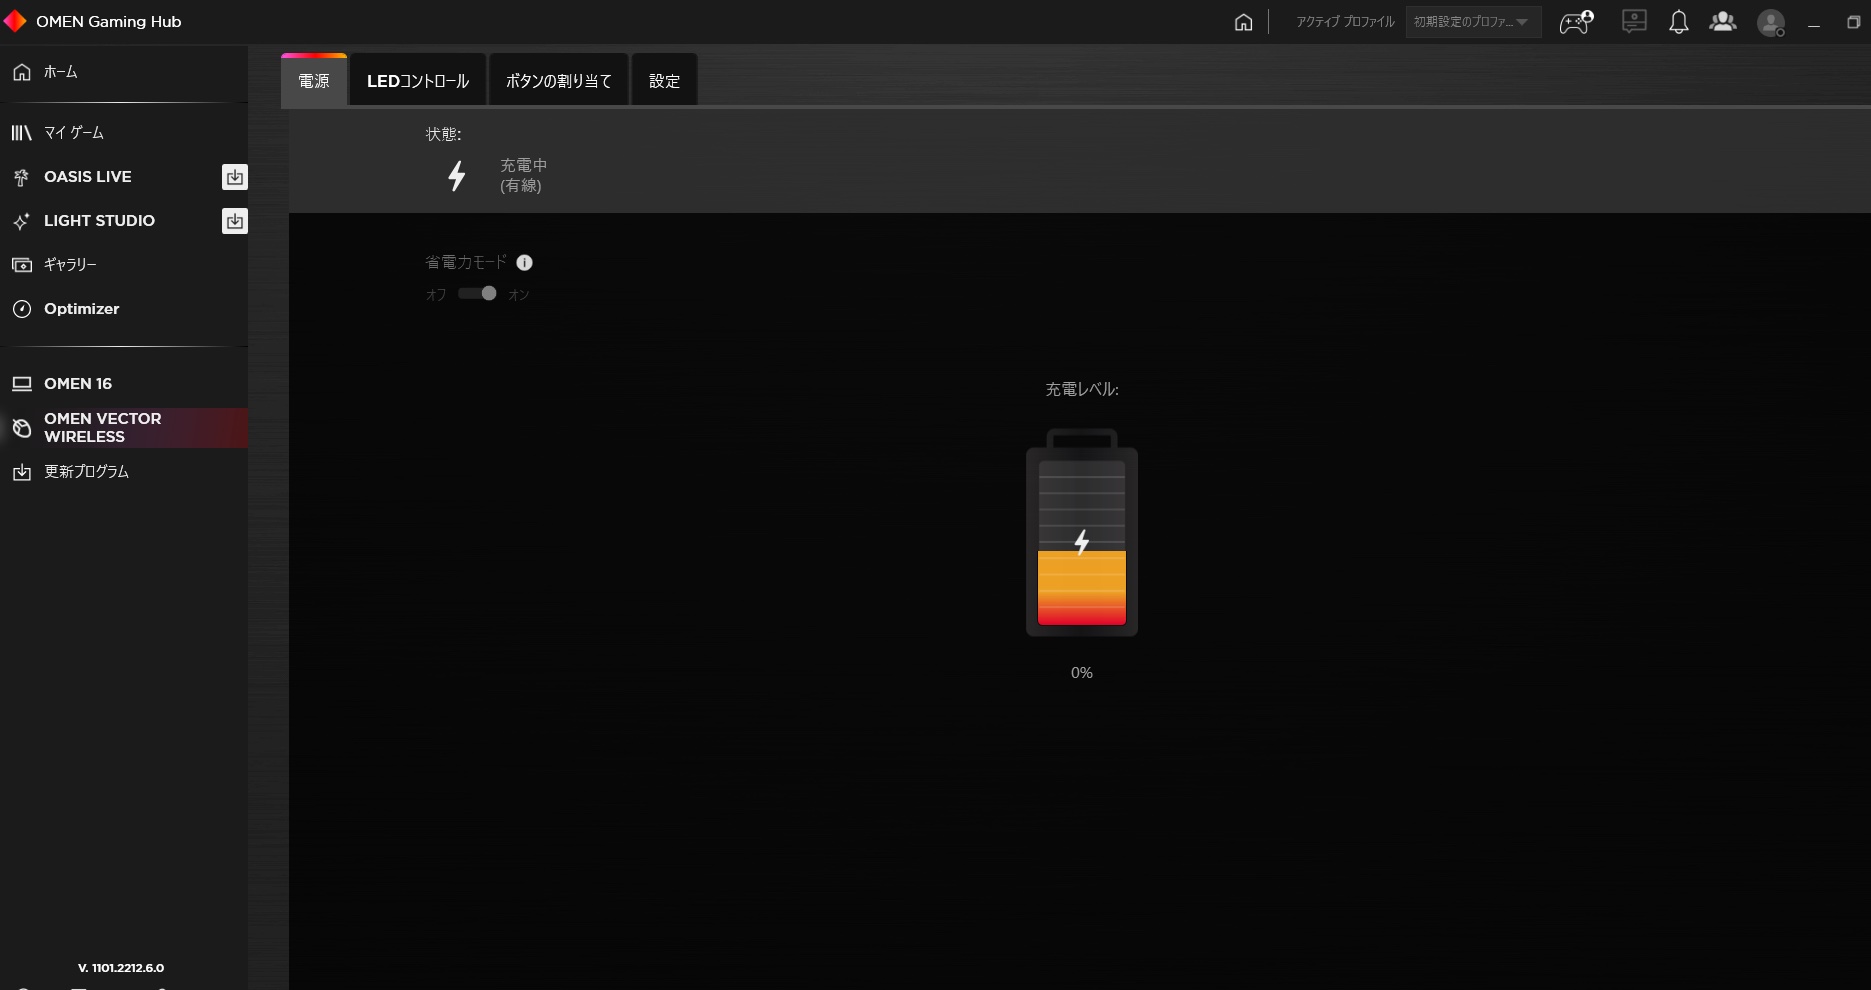
Task: Switch to the 電源 tab
Action: click(x=314, y=81)
